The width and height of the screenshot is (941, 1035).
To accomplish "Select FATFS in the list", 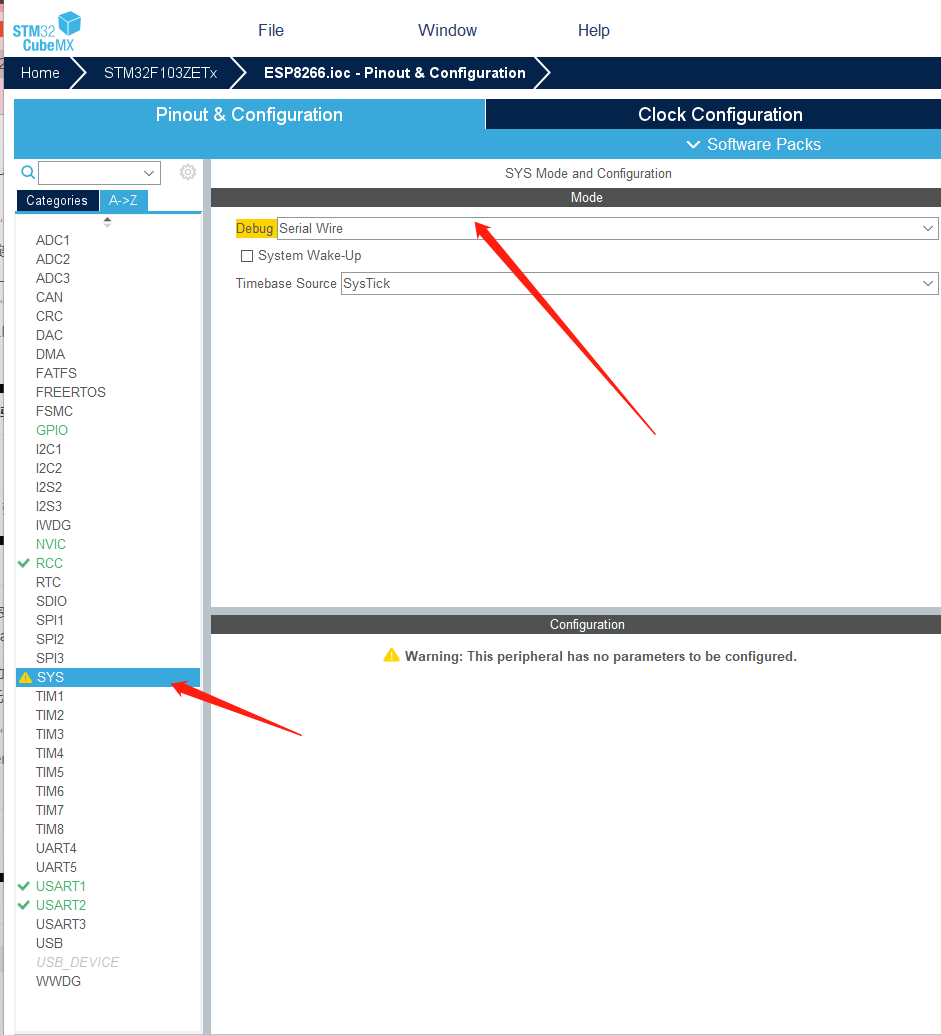I will (x=56, y=373).
